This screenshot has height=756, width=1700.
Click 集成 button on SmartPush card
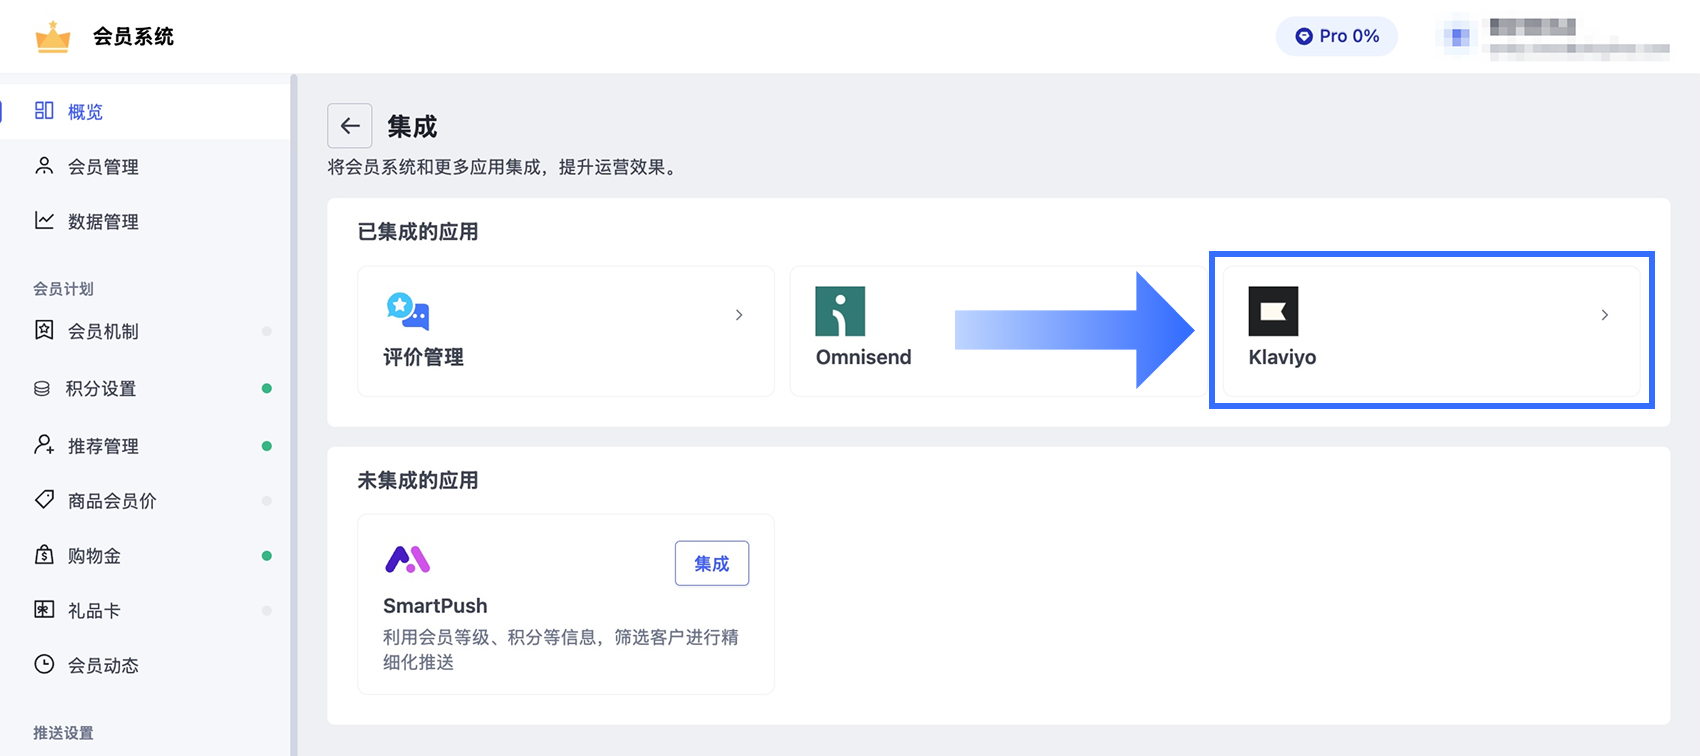click(x=712, y=563)
